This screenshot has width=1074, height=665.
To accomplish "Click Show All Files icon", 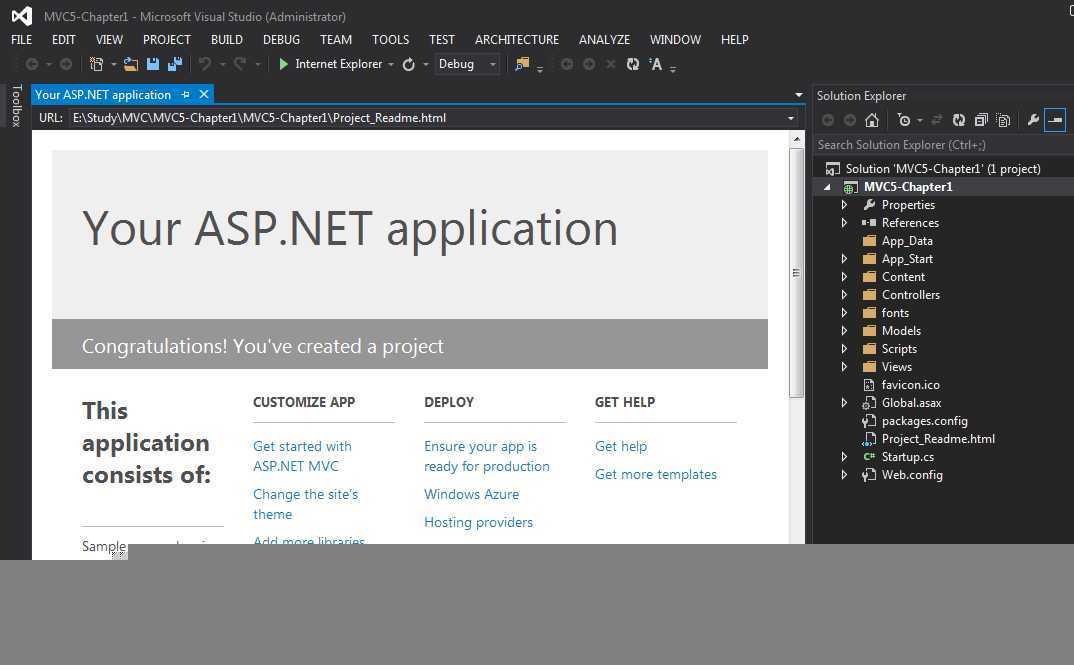I will click(x=1003, y=121).
